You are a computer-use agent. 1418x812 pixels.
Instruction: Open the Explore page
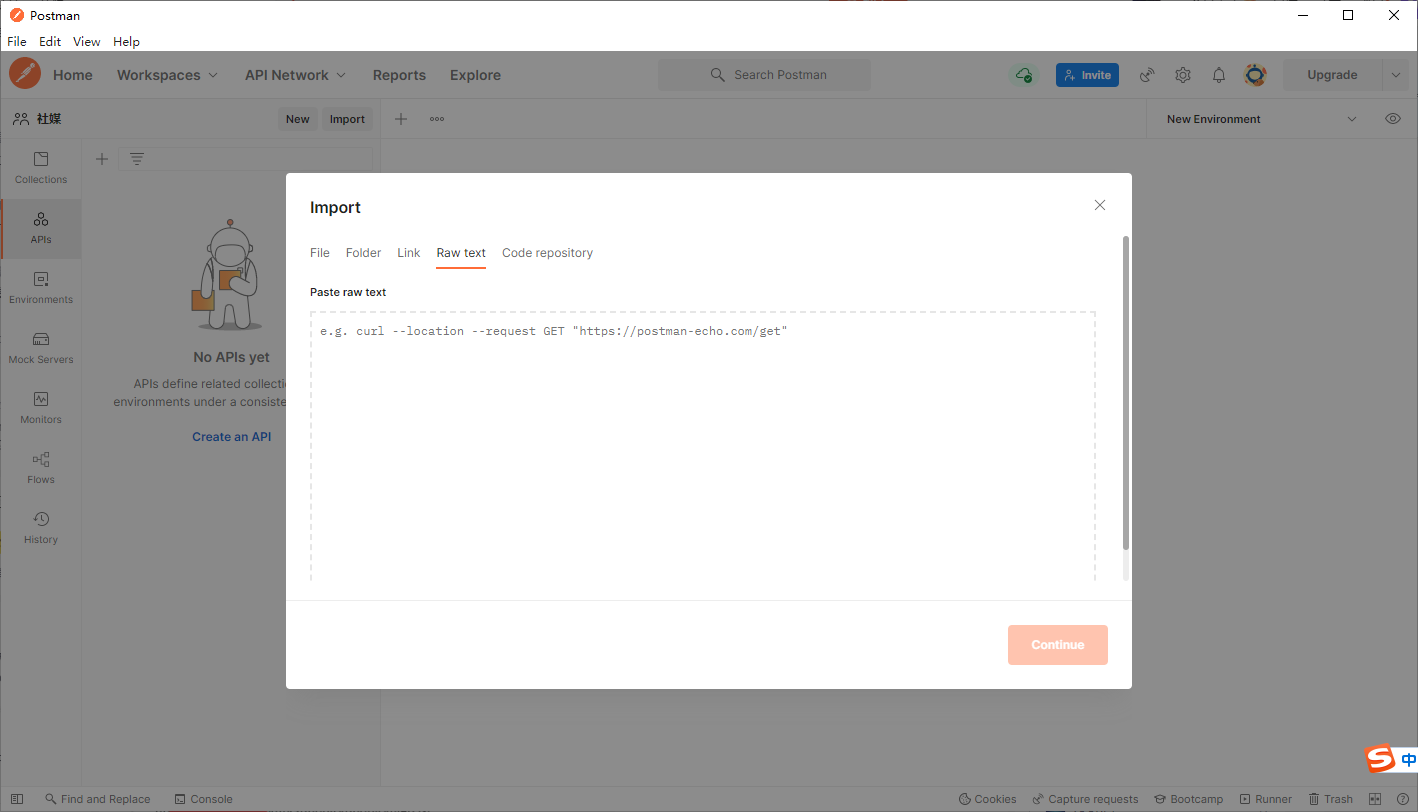(475, 75)
